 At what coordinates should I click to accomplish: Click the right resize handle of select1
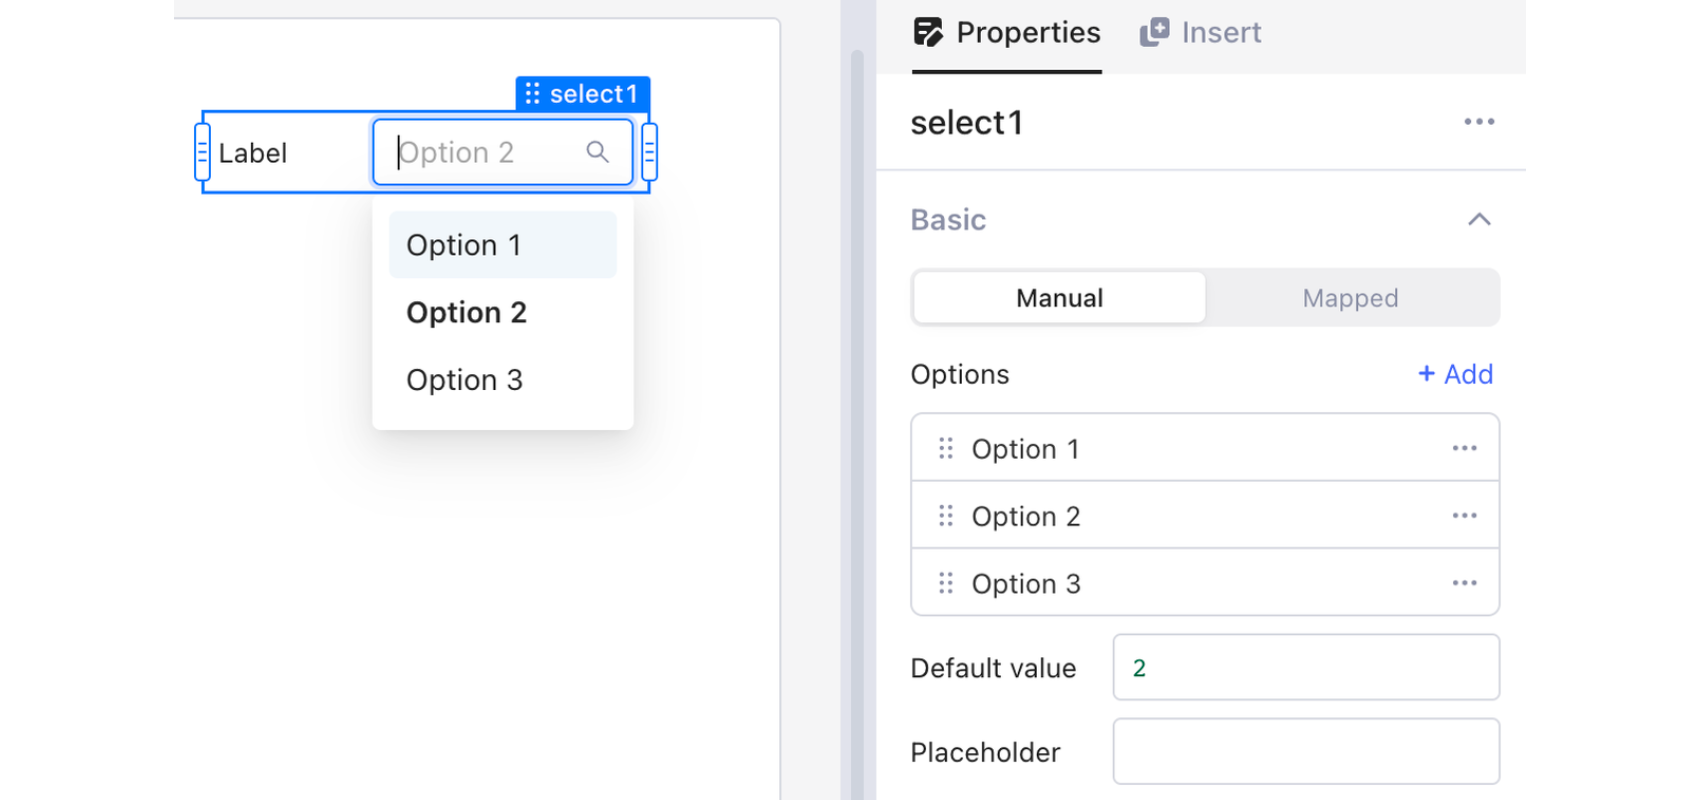[x=650, y=153]
